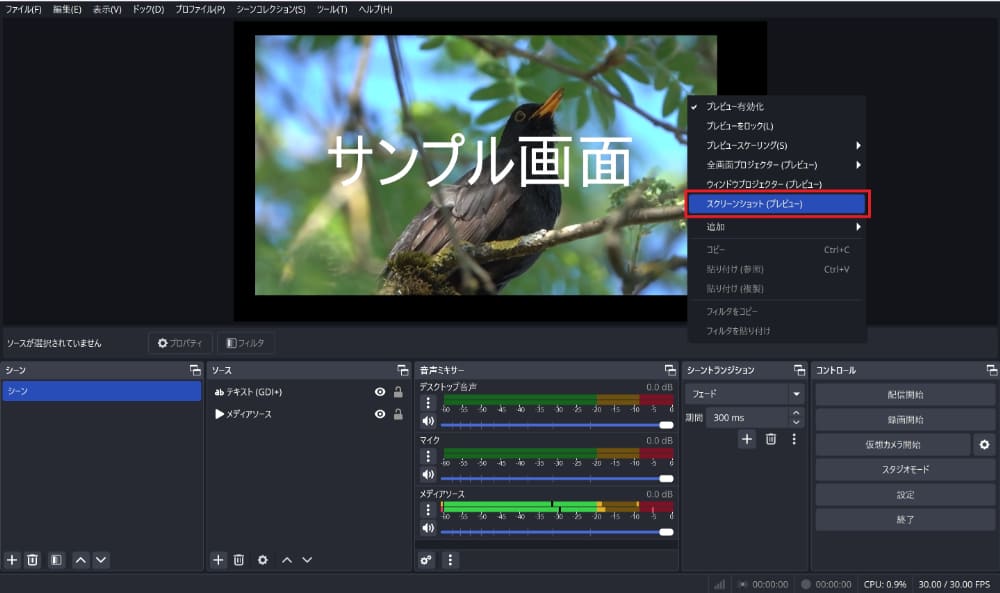
Task: Undock the シーントランジション panel
Action: click(799, 370)
